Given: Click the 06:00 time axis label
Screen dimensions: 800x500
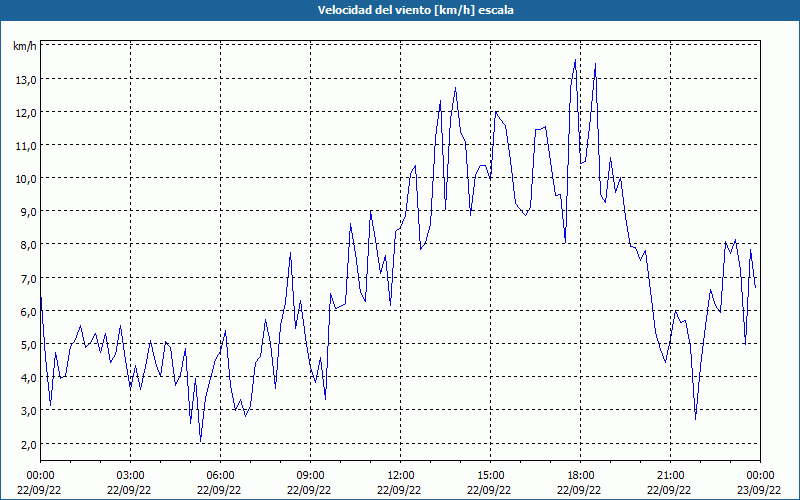Looking at the screenshot, I should [220, 476].
